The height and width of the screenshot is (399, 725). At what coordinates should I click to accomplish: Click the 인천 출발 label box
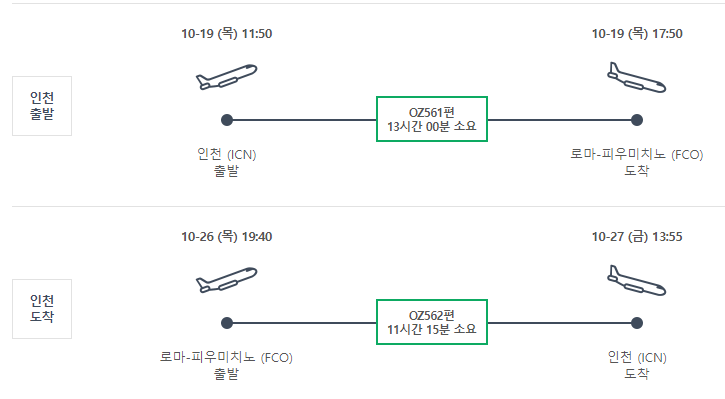(42, 106)
